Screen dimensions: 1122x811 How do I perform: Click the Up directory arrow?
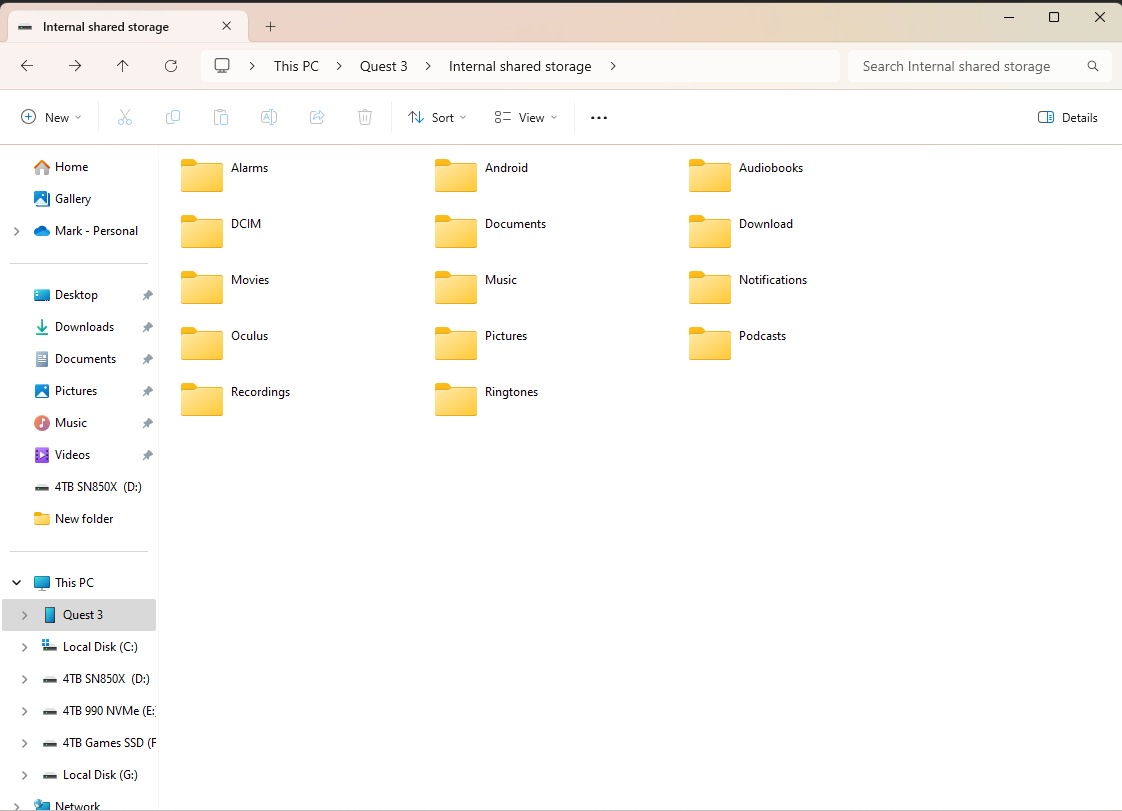coord(123,66)
